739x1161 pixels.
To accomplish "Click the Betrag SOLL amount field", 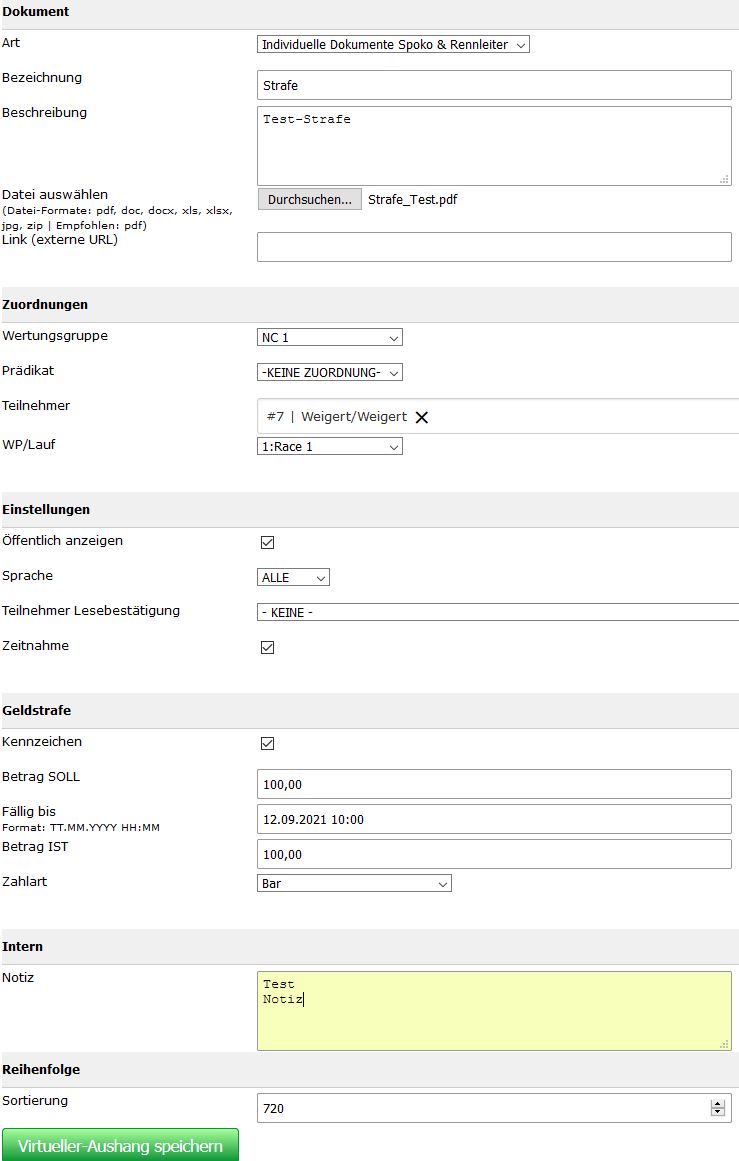I will pos(494,784).
